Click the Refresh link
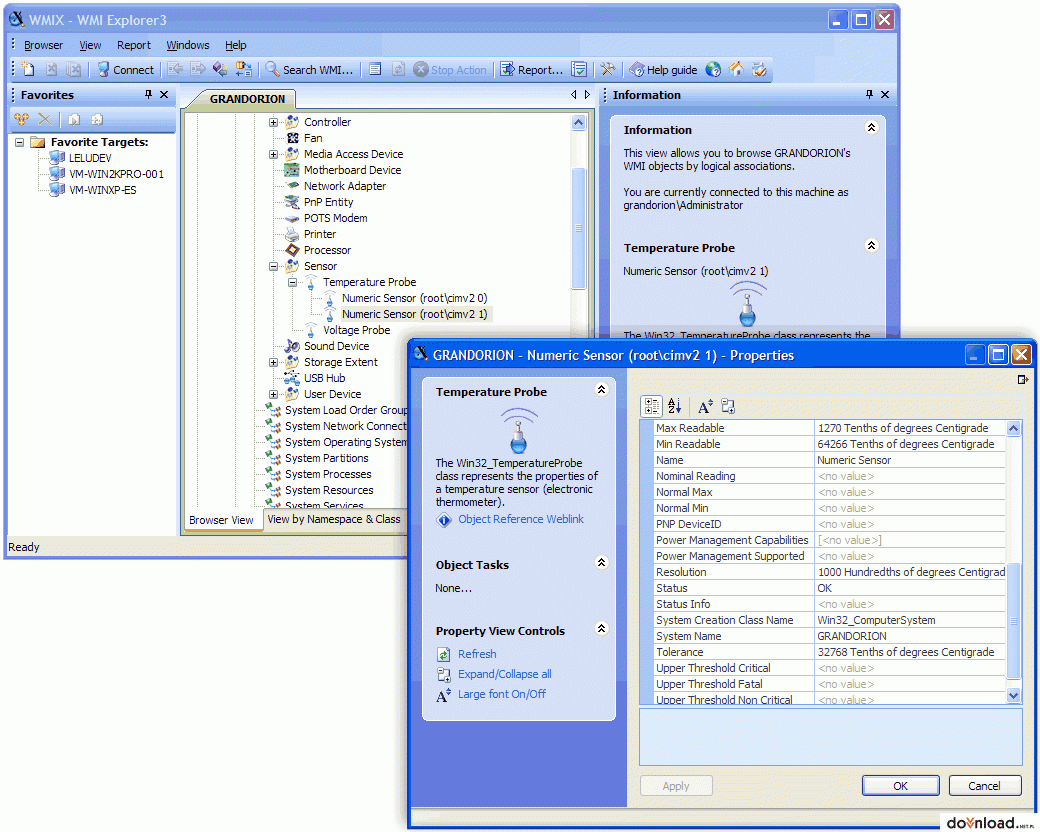The width and height of the screenshot is (1040, 832). coord(477,654)
